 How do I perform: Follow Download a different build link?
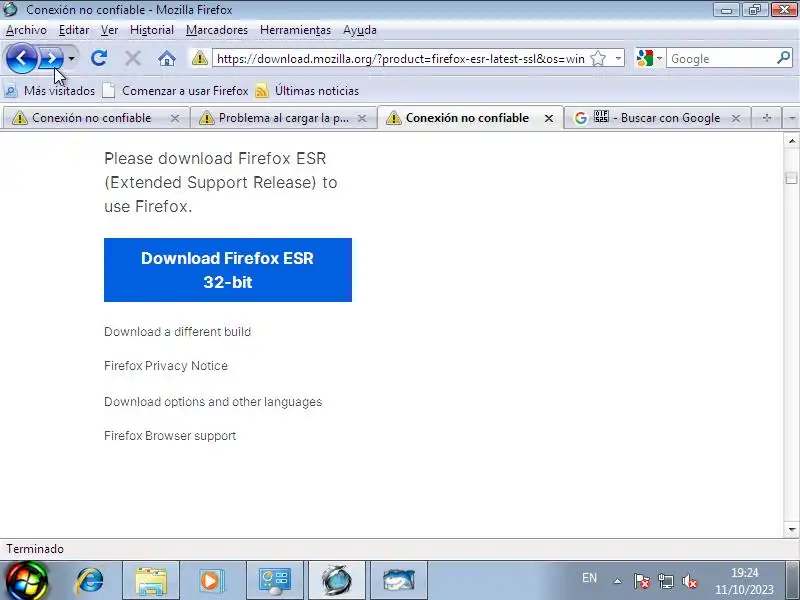tap(178, 332)
